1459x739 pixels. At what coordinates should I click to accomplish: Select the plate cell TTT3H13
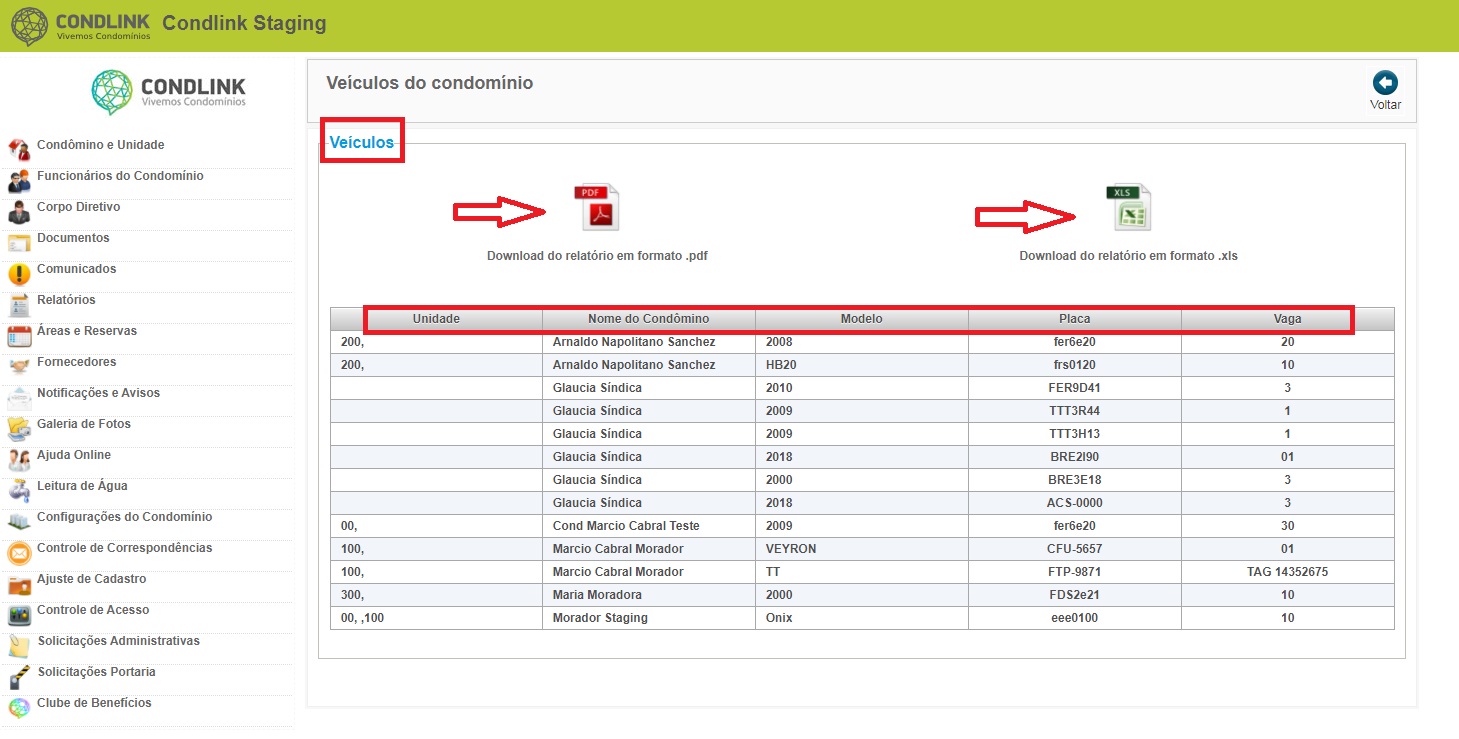tap(1075, 434)
